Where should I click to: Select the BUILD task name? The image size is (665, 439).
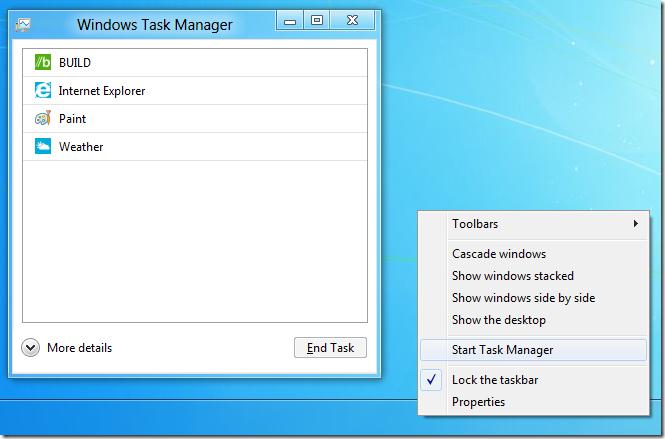75,63
